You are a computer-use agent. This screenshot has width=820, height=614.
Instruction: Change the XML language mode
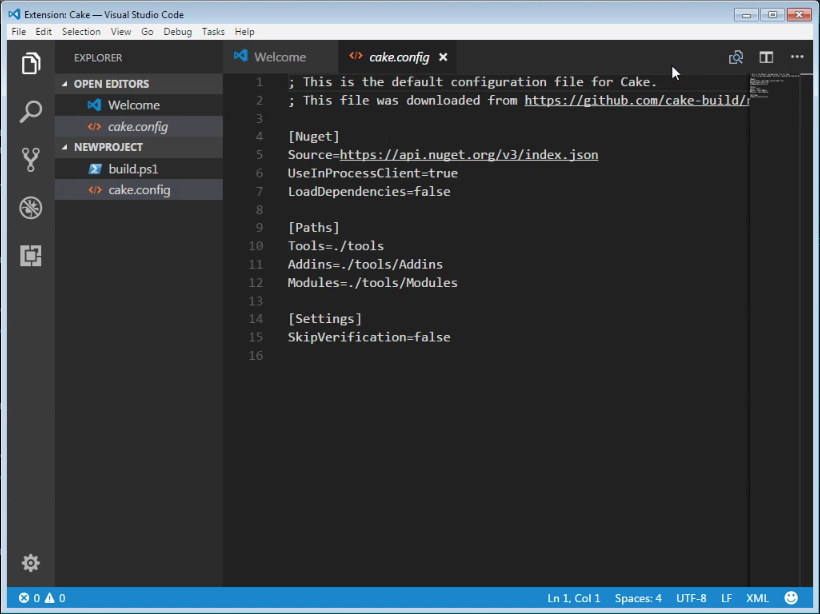coord(757,598)
